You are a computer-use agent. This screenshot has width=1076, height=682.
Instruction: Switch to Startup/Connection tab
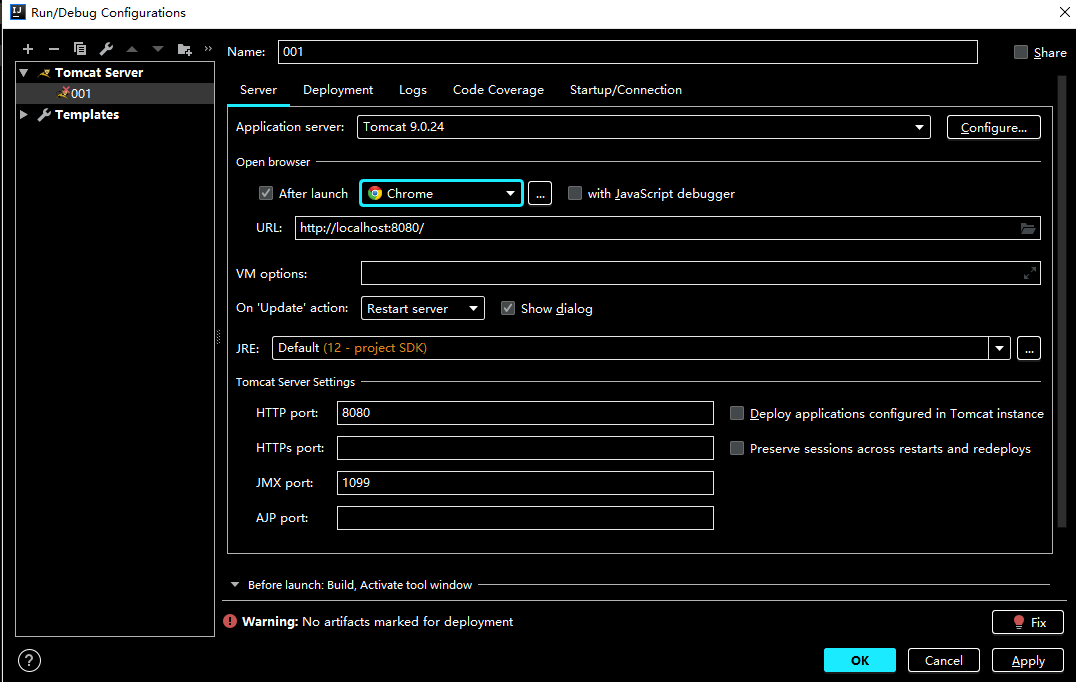(x=626, y=90)
